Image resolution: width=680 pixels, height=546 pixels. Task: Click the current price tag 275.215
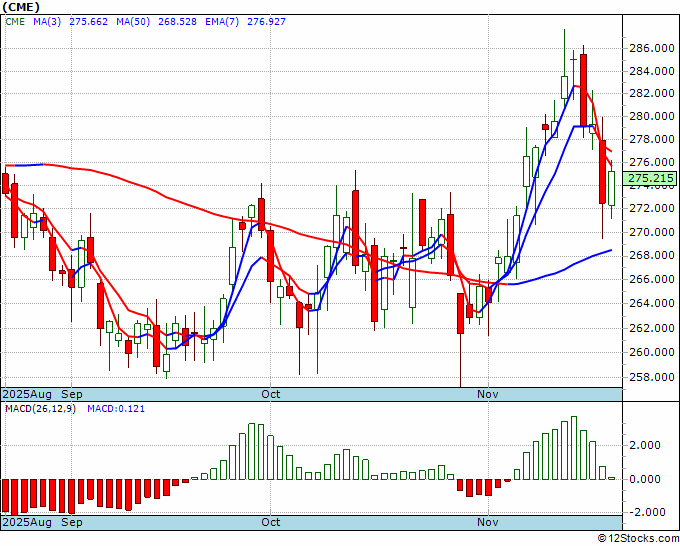click(x=650, y=178)
